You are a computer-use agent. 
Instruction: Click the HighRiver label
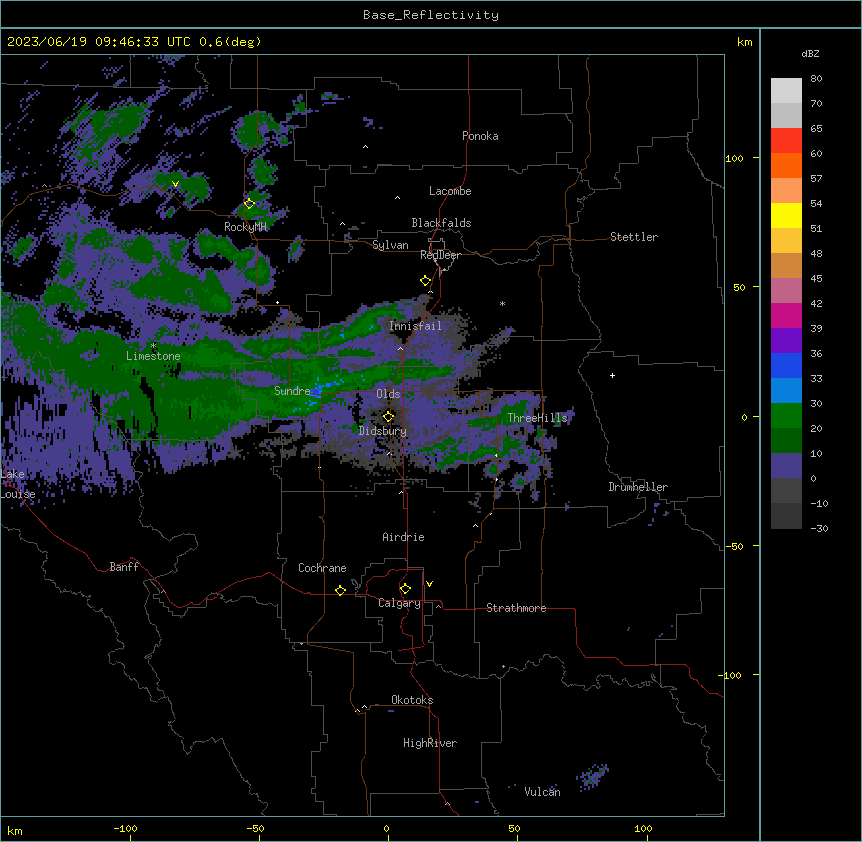click(429, 743)
